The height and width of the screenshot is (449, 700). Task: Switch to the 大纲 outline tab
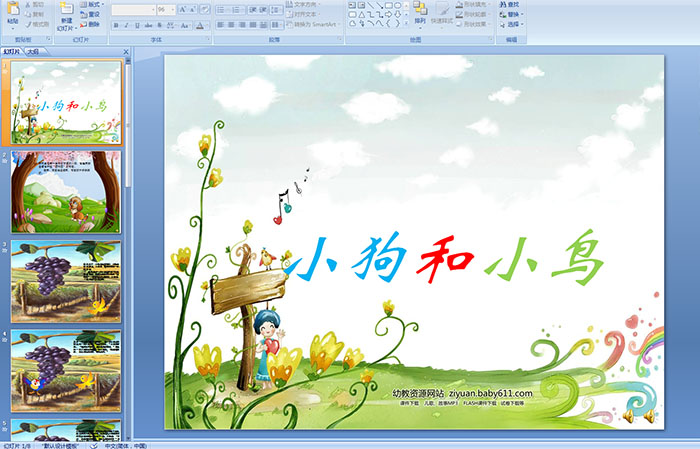click(34, 50)
